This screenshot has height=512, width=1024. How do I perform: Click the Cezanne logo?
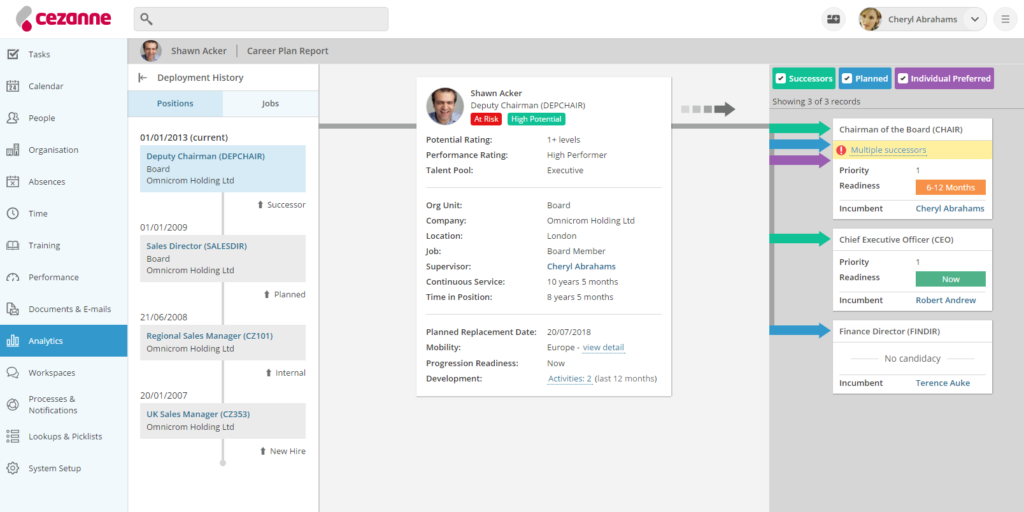click(63, 19)
